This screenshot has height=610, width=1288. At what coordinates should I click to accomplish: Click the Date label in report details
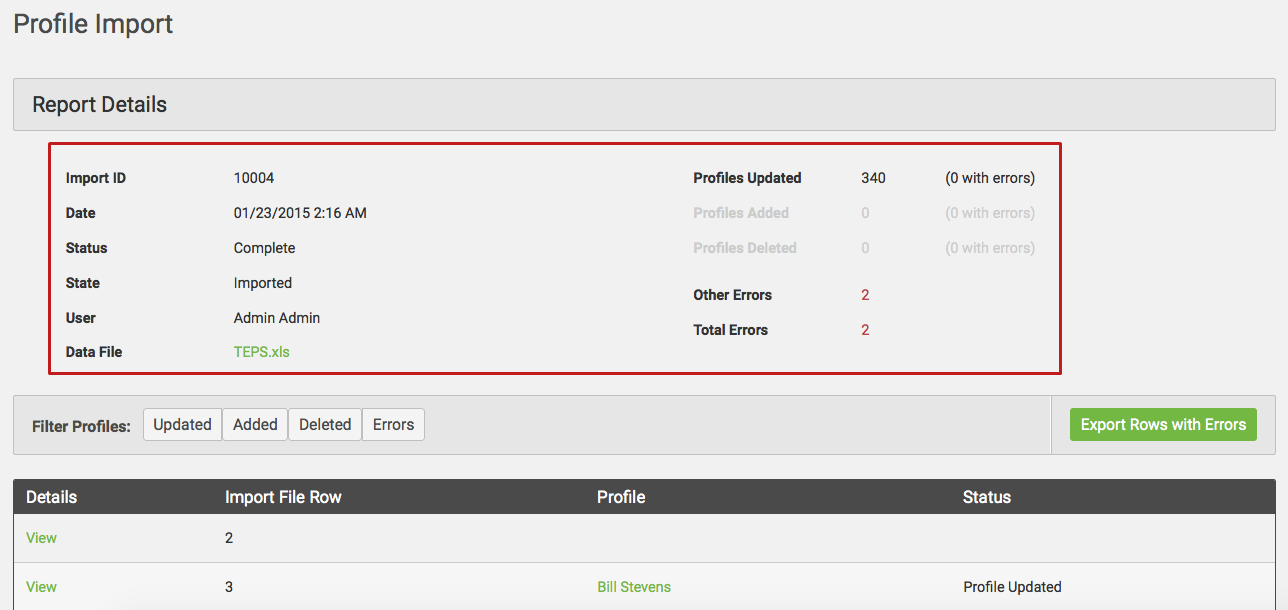(x=81, y=213)
